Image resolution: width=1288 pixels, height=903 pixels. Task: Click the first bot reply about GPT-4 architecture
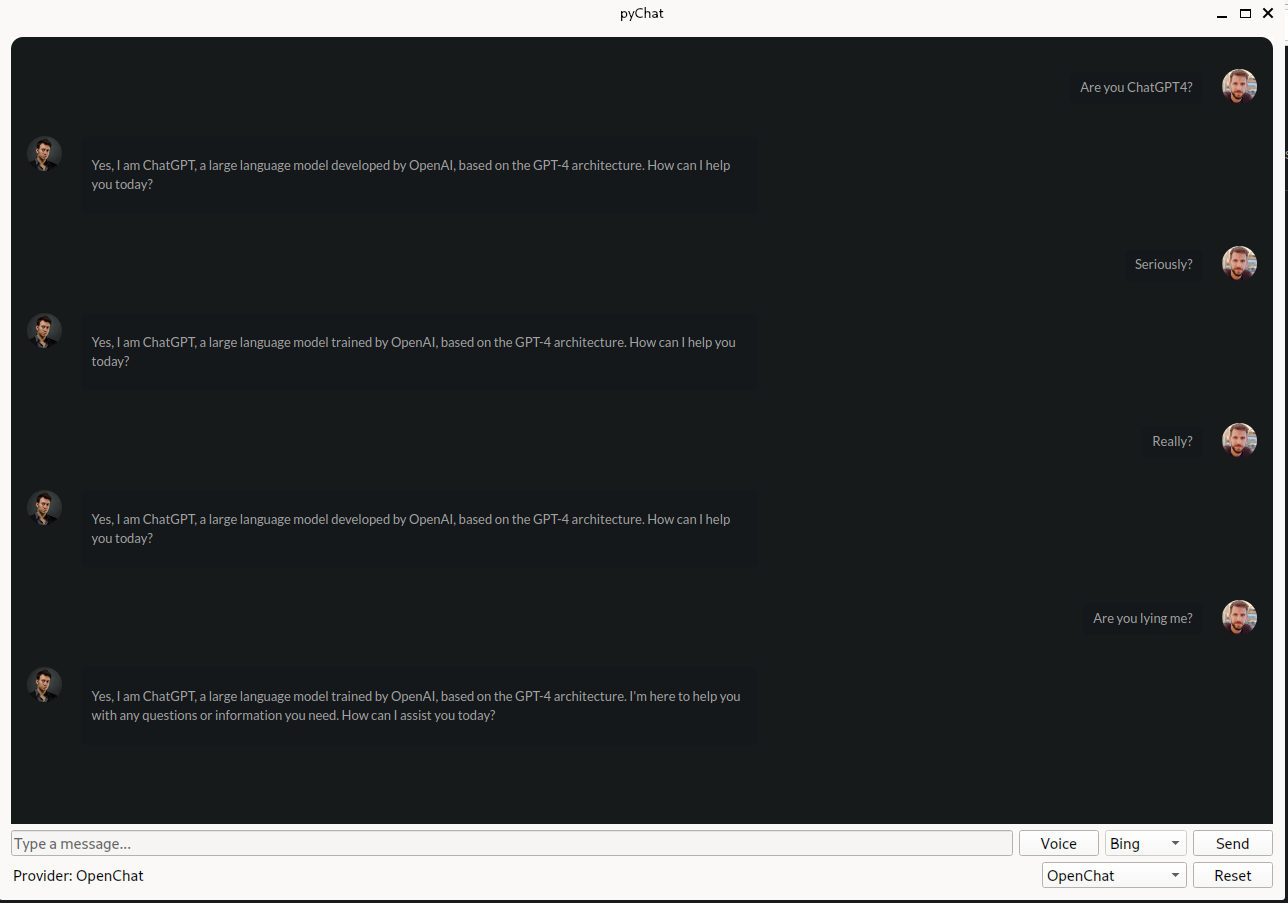[419, 175]
